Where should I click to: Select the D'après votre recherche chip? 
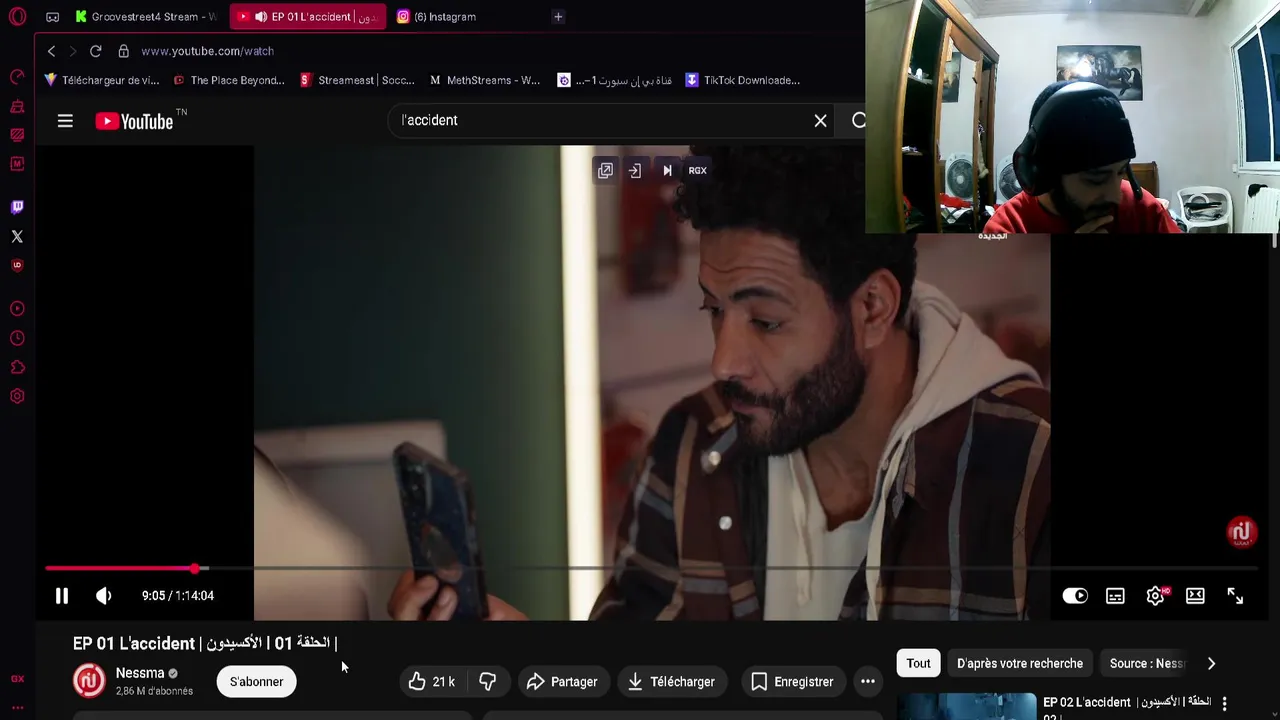point(1020,663)
